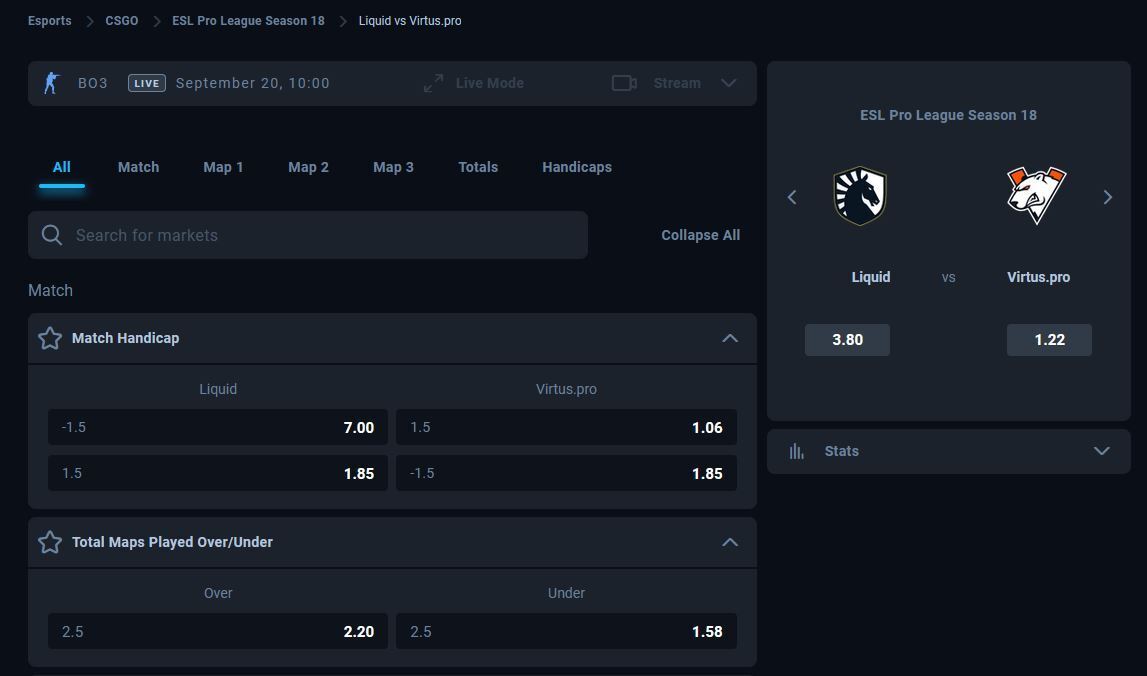Click ESL Pro League Season 18 card heading

coord(948,115)
